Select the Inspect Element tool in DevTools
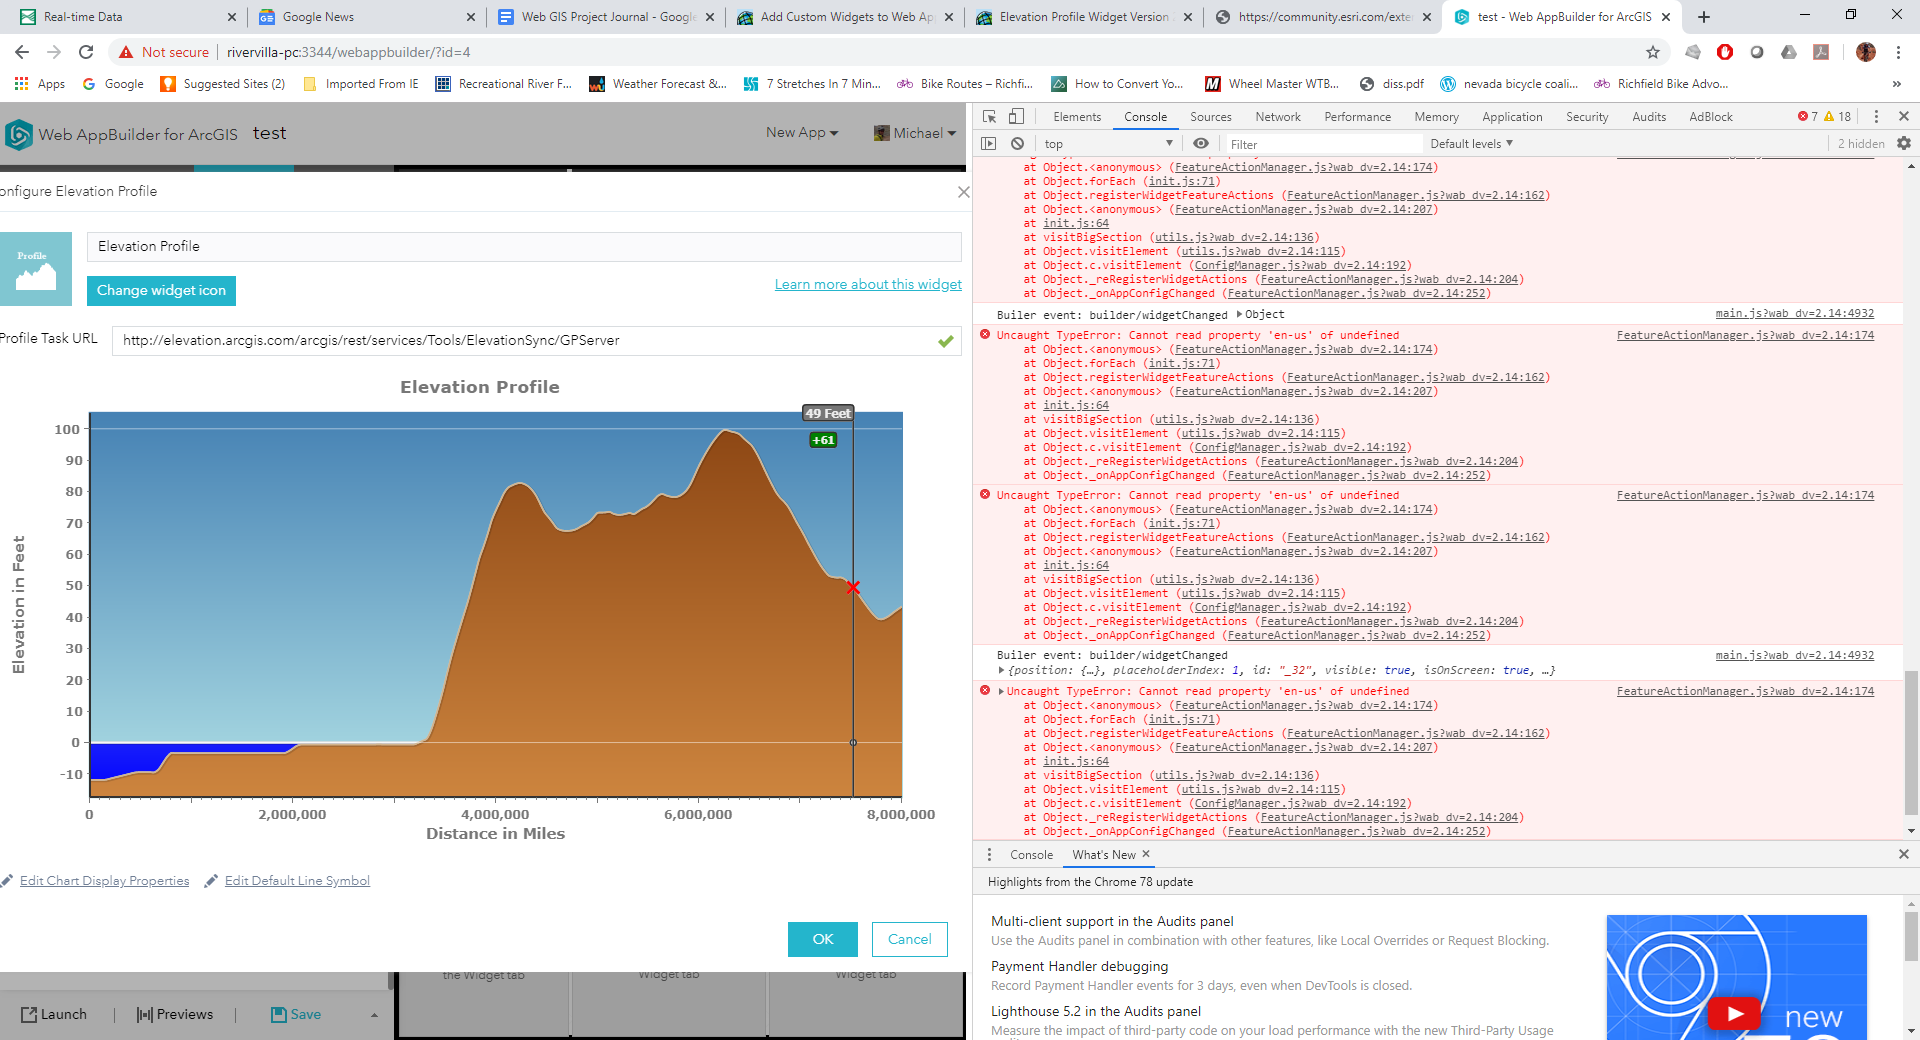This screenshot has width=1920, height=1040. 988,116
